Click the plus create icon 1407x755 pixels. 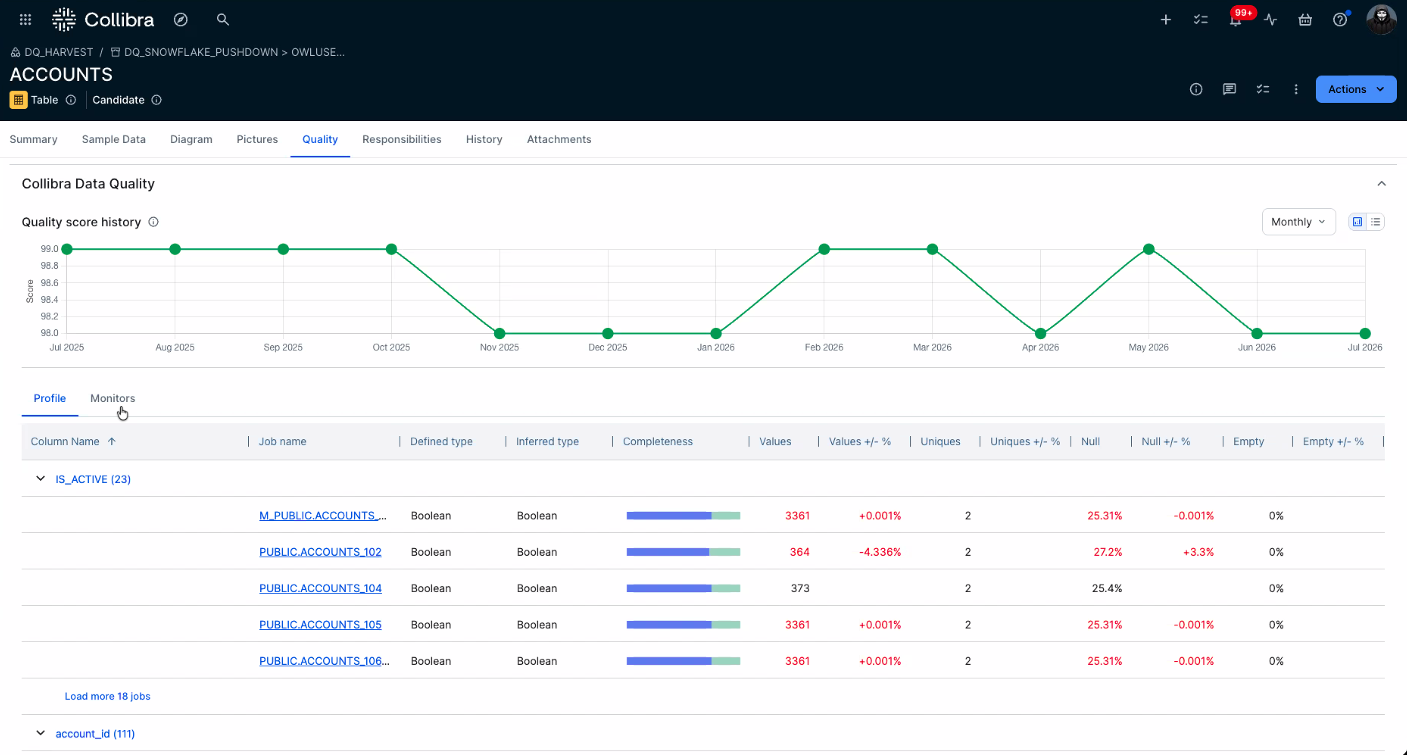pos(1165,19)
